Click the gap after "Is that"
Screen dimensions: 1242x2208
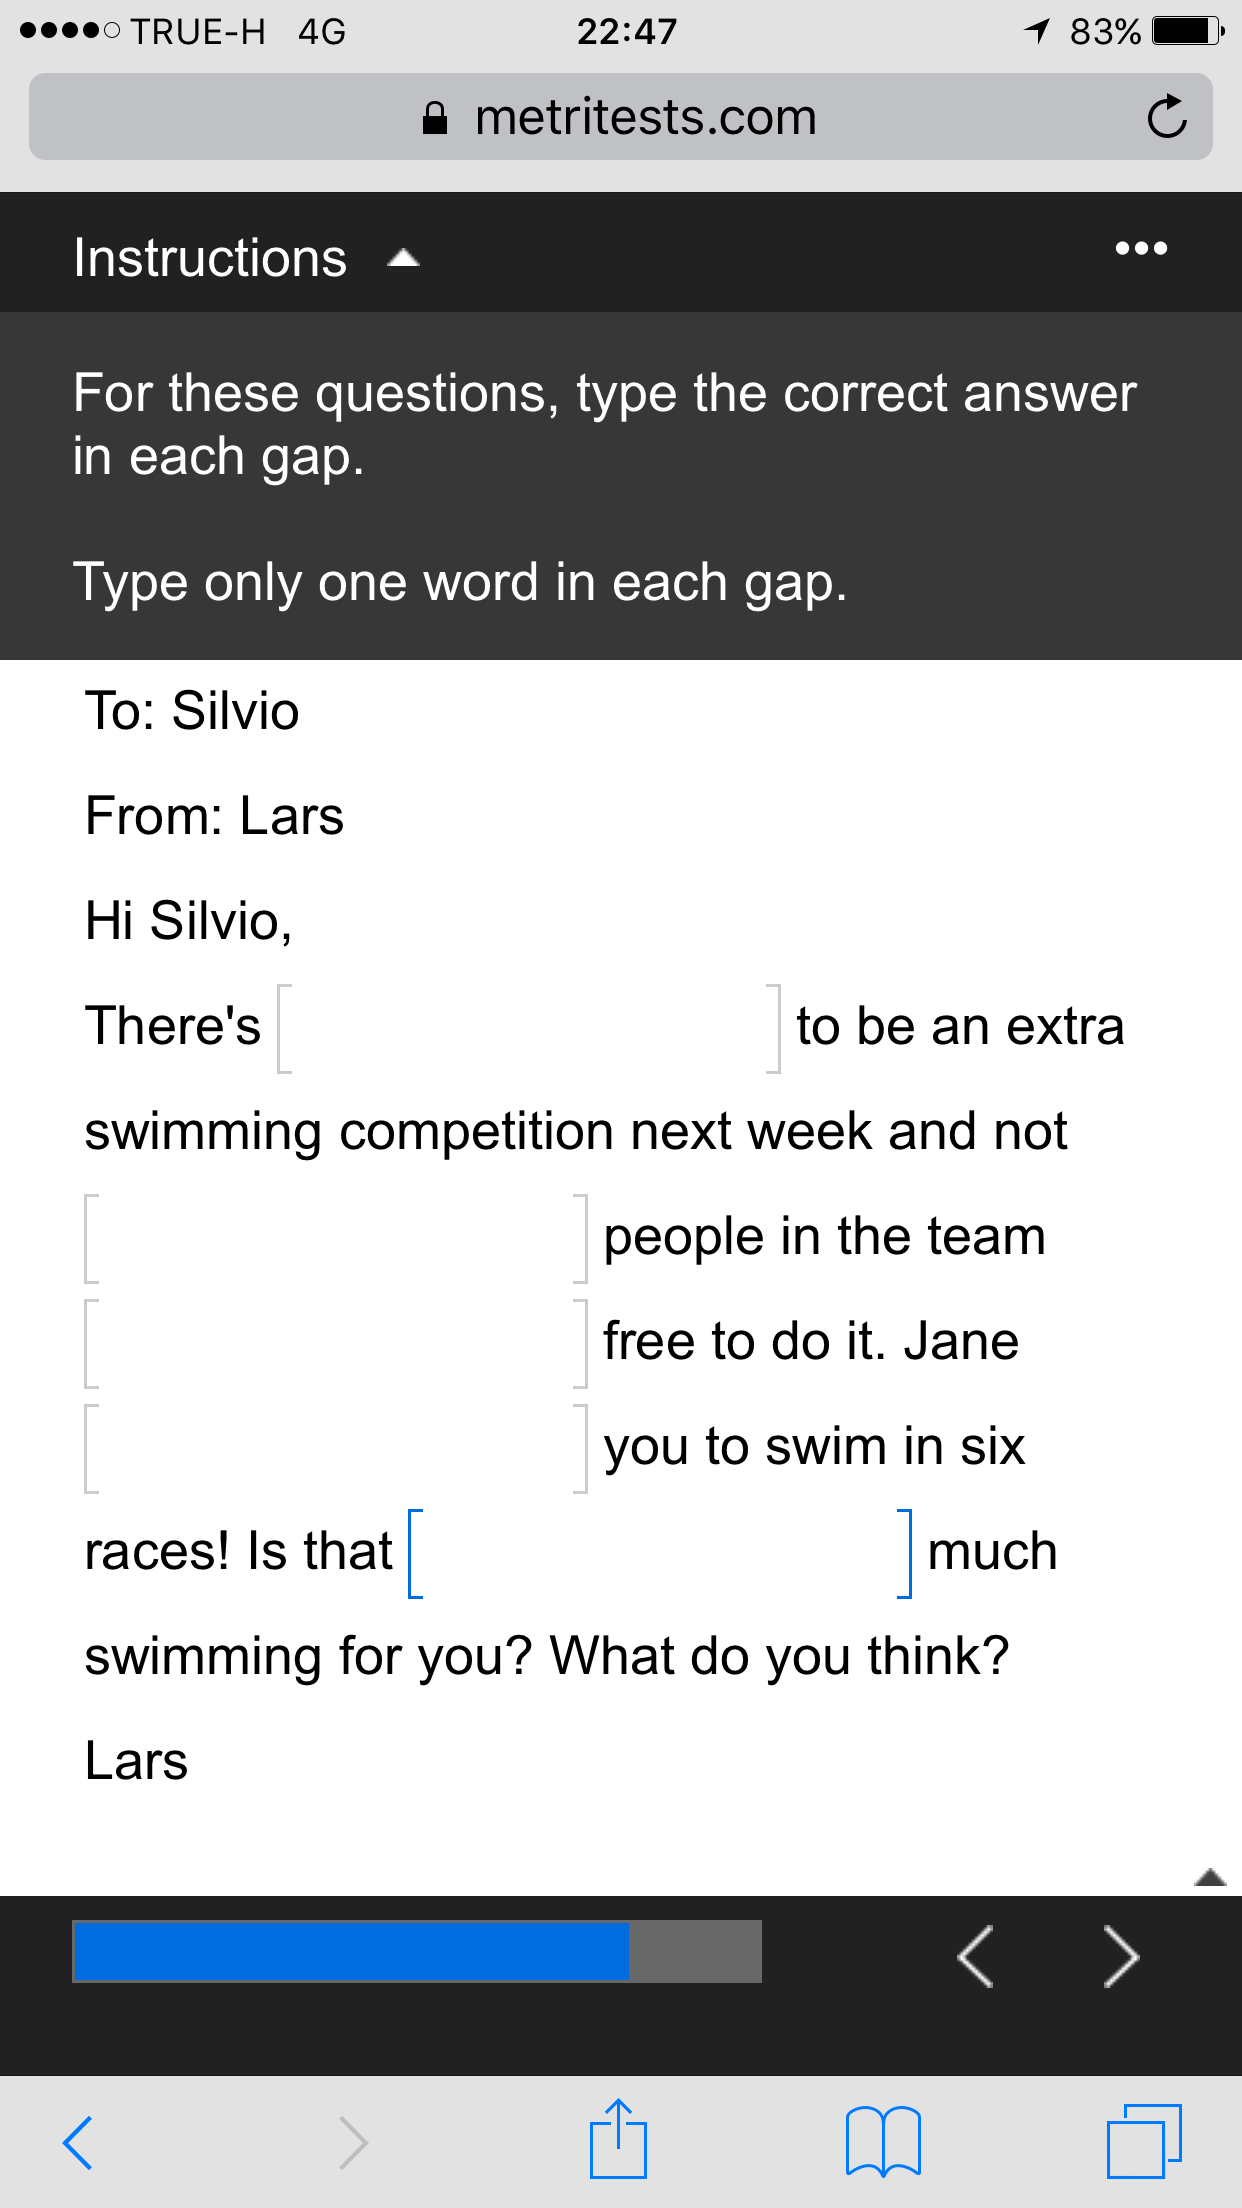[660, 1553]
